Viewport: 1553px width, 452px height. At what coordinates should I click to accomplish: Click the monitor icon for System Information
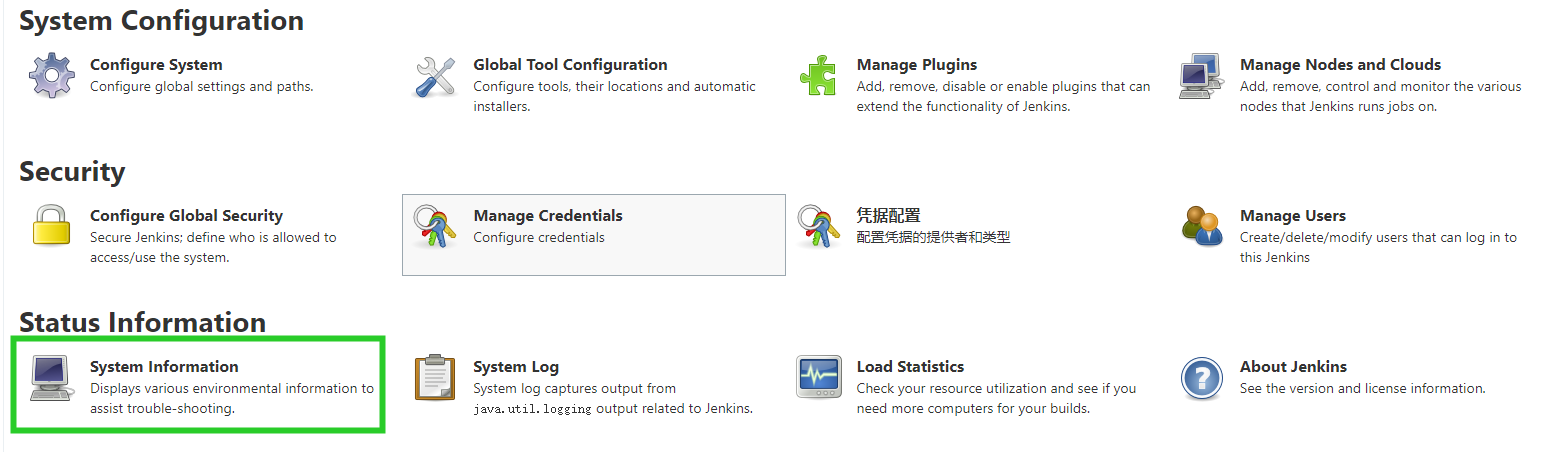pyautogui.click(x=51, y=378)
